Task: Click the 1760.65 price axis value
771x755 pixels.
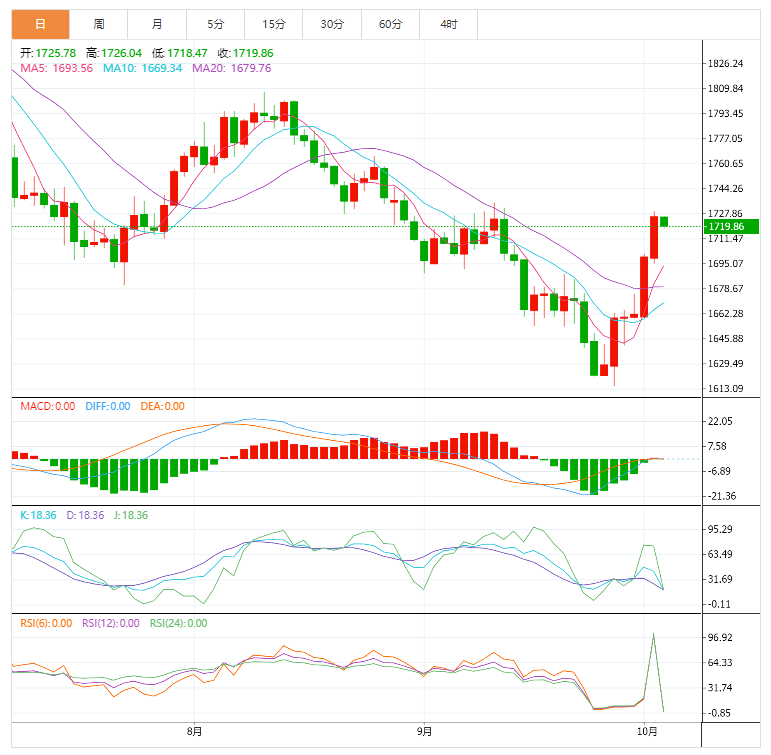Action: [725, 164]
